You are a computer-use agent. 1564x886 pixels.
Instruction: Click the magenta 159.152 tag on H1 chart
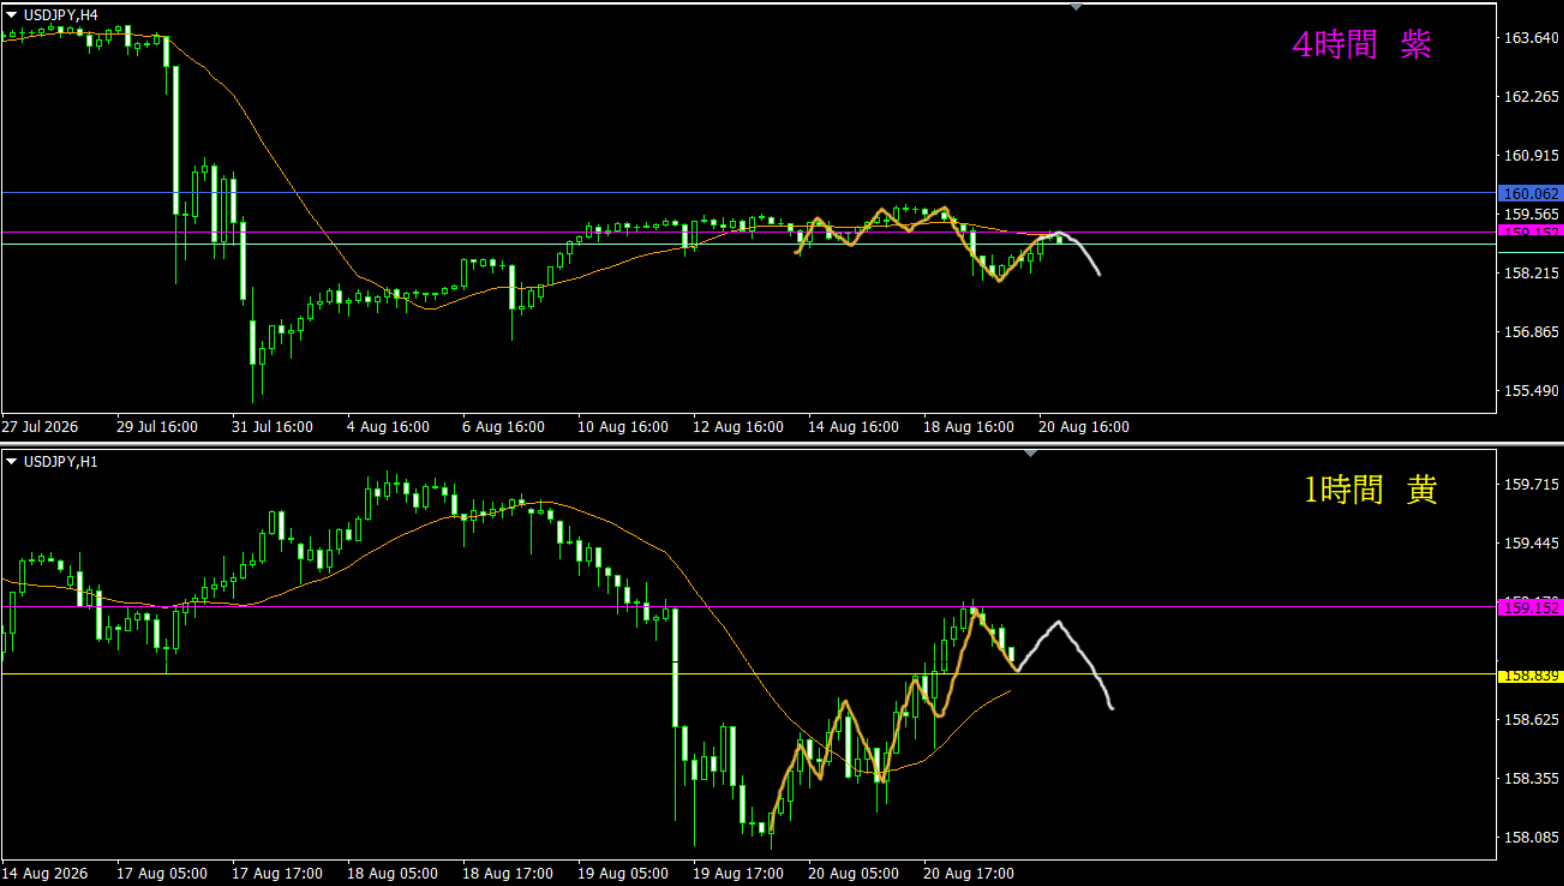(1531, 607)
